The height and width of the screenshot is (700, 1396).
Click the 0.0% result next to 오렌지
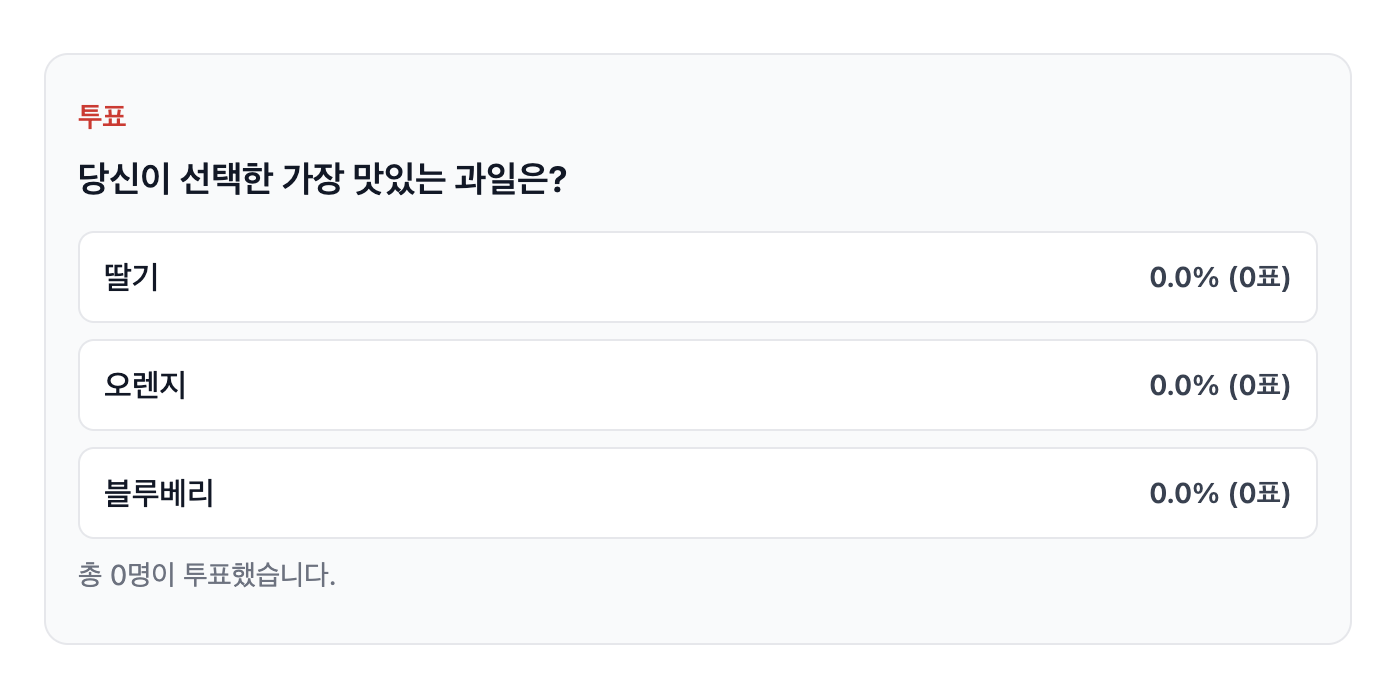[1184, 385]
